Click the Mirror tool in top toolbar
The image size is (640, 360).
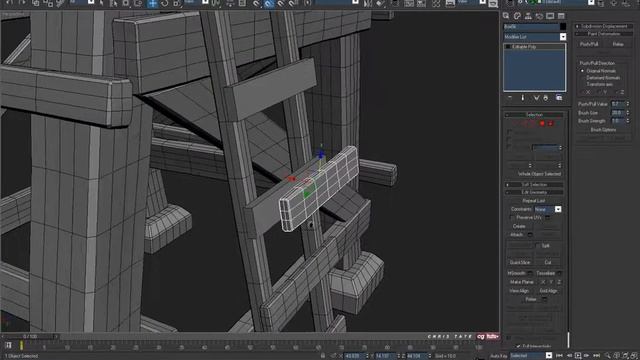pos(367,4)
